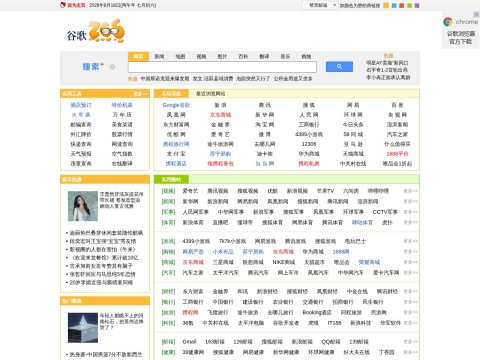The width and height of the screenshot is (480, 360).
Task: Open the 39健康网 link
Action: pyautogui.click(x=193, y=352)
